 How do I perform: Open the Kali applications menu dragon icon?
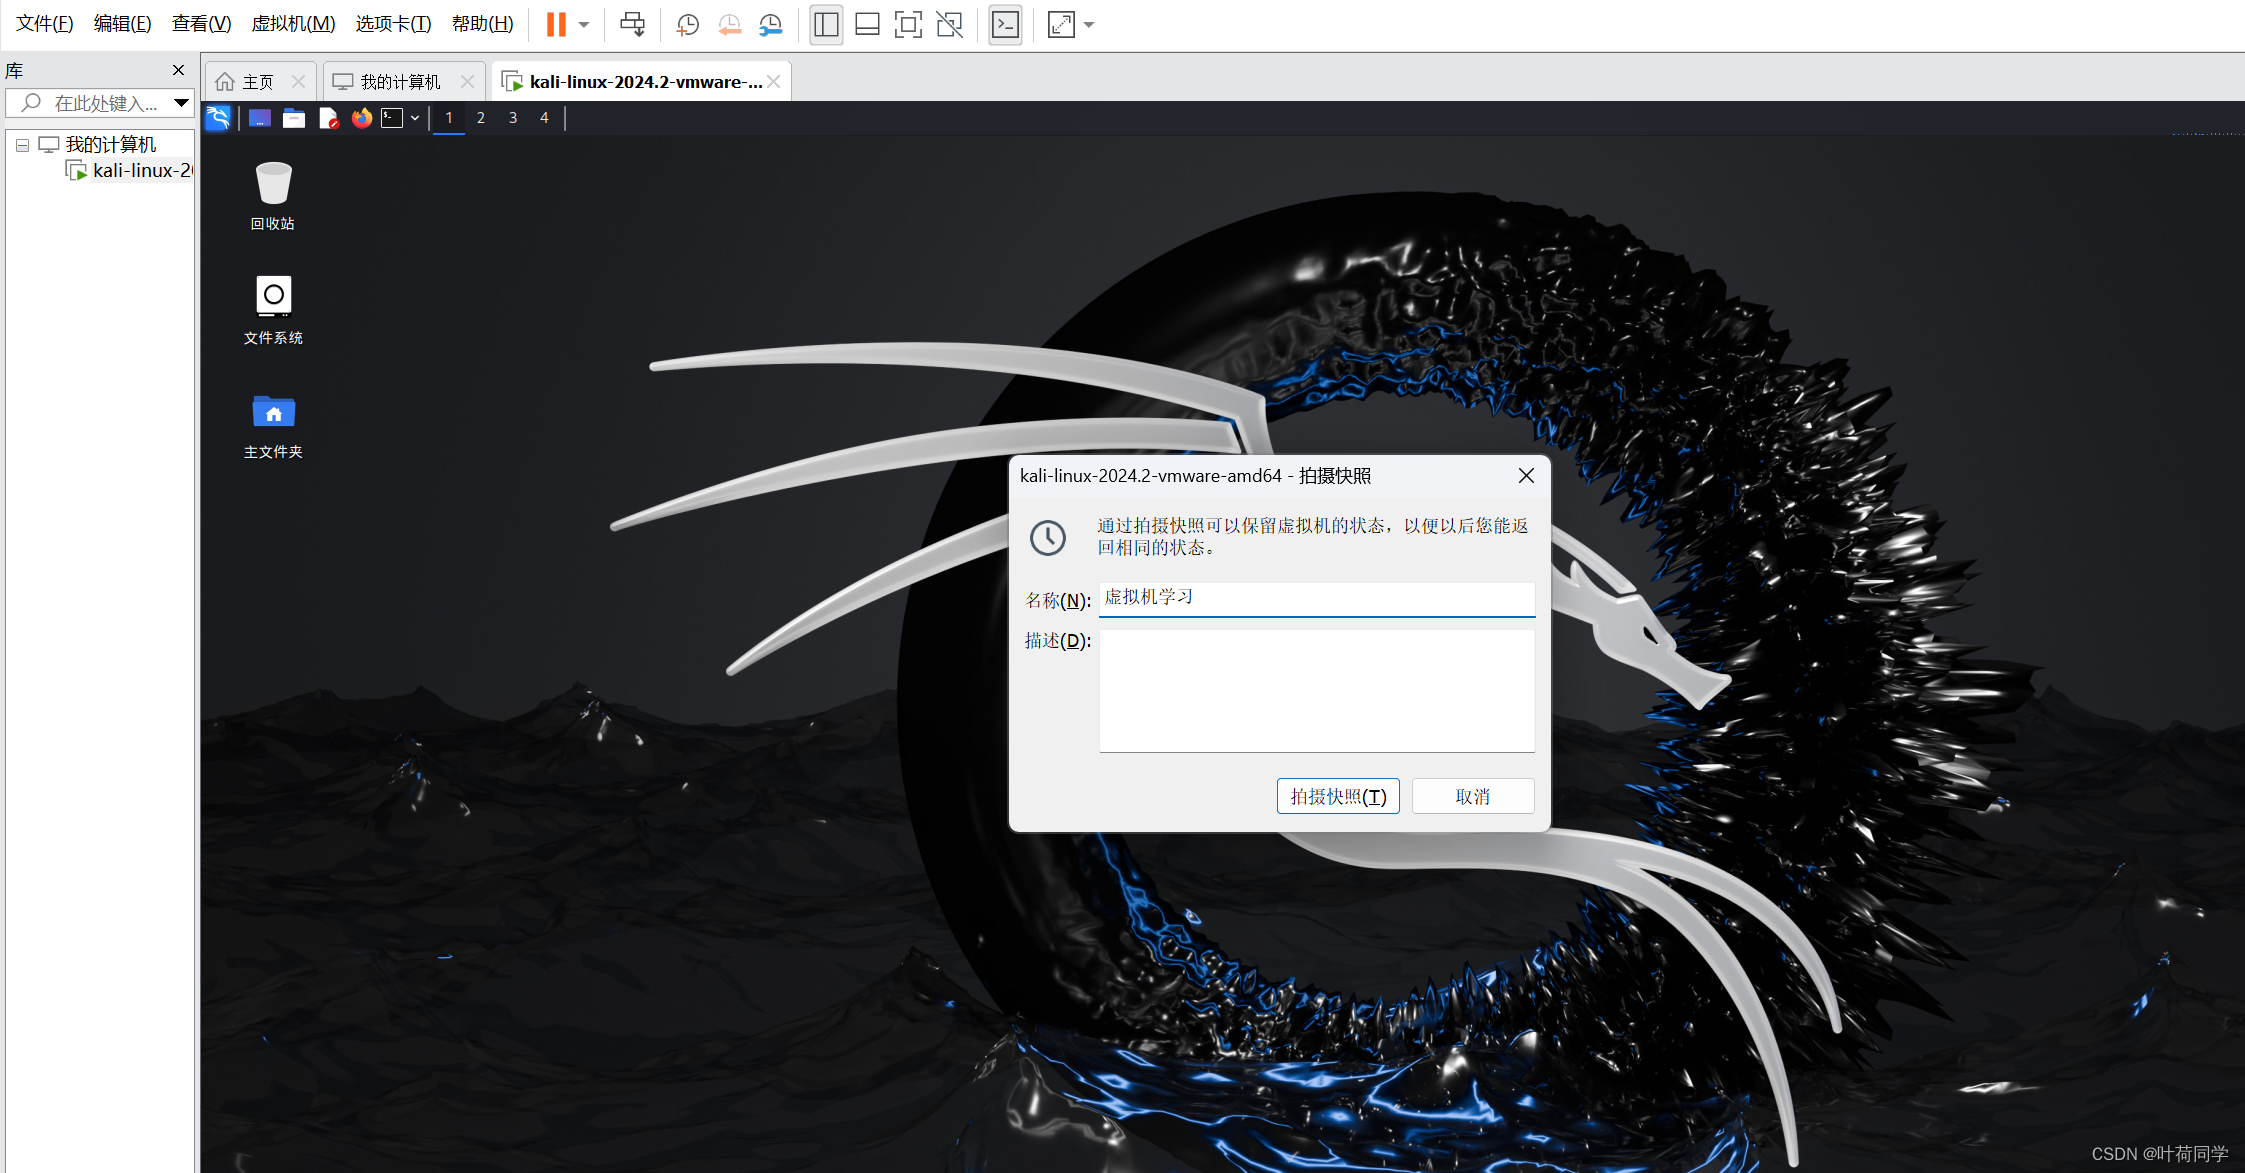pyautogui.click(x=218, y=118)
